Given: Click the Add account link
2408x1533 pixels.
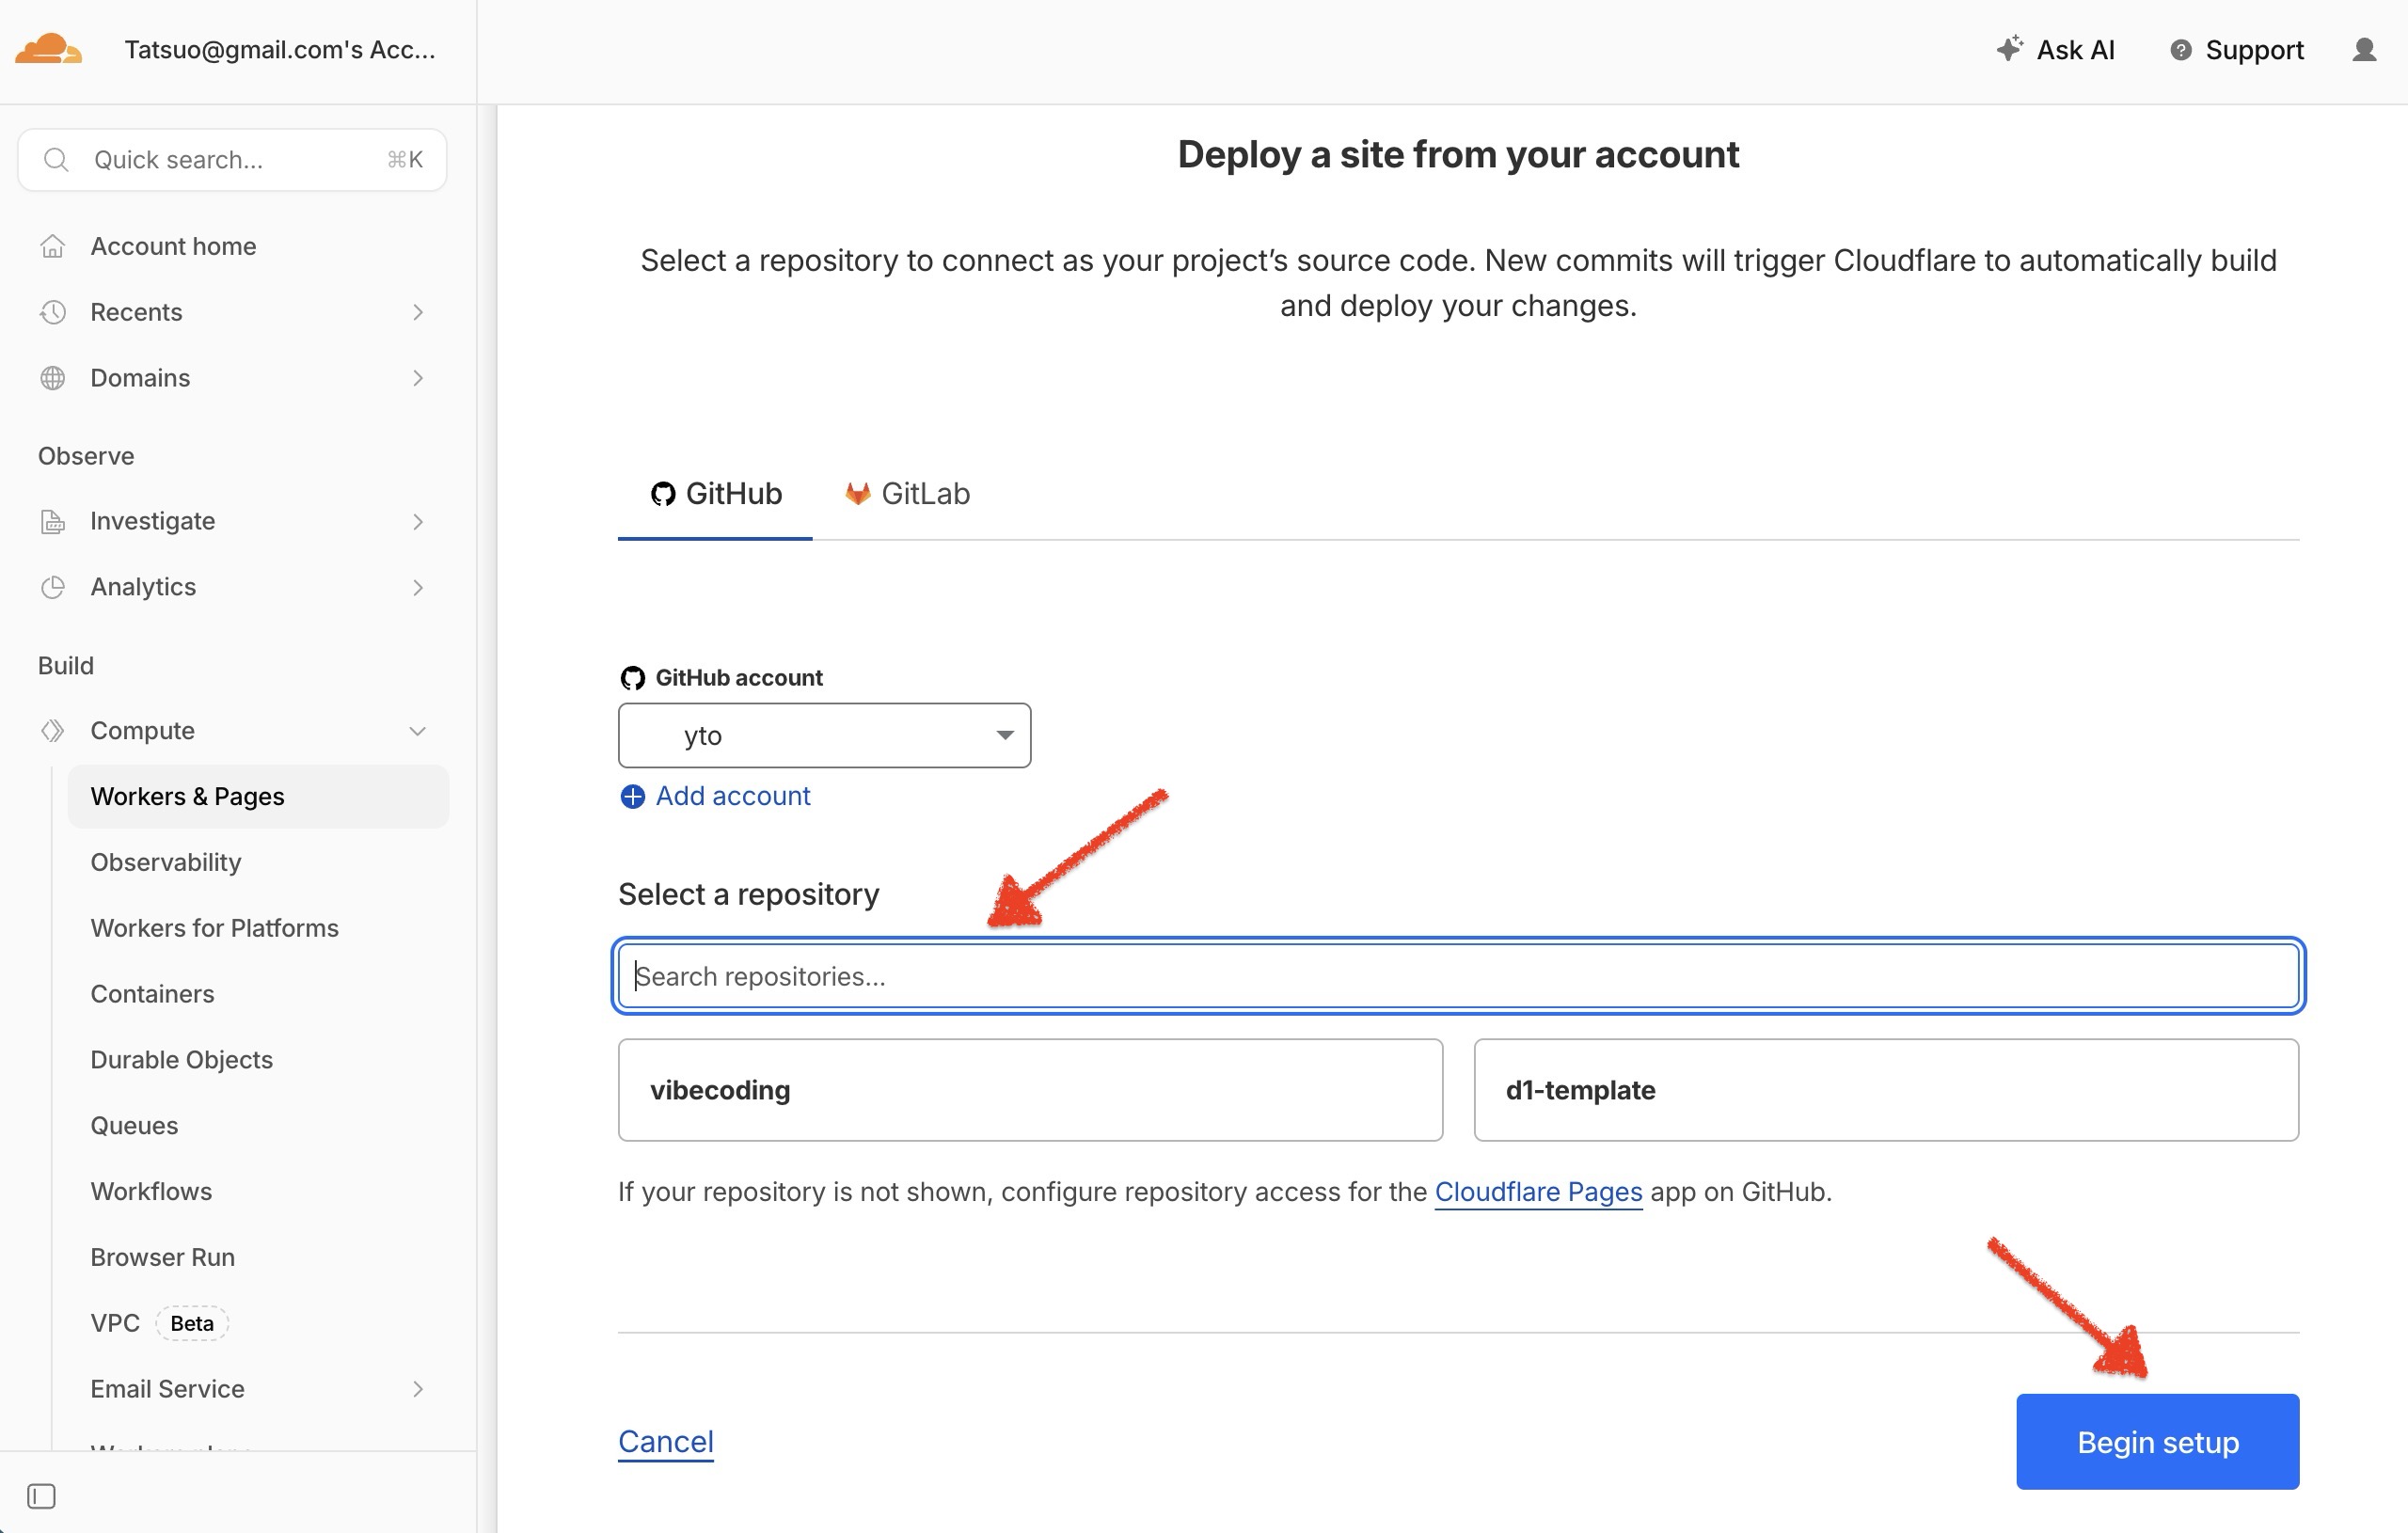Looking at the screenshot, I should coord(732,796).
